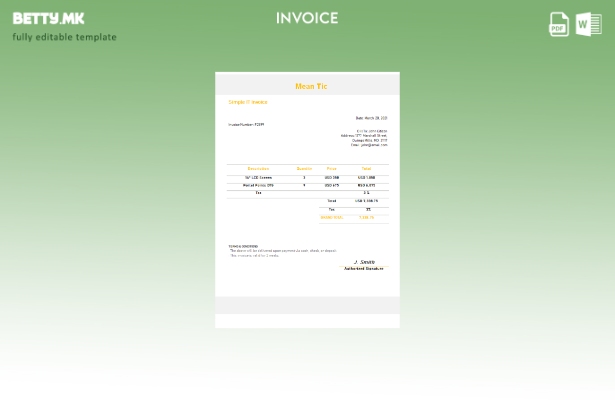
Task: Click the 'Mean Tic' company title
Action: coord(311,87)
